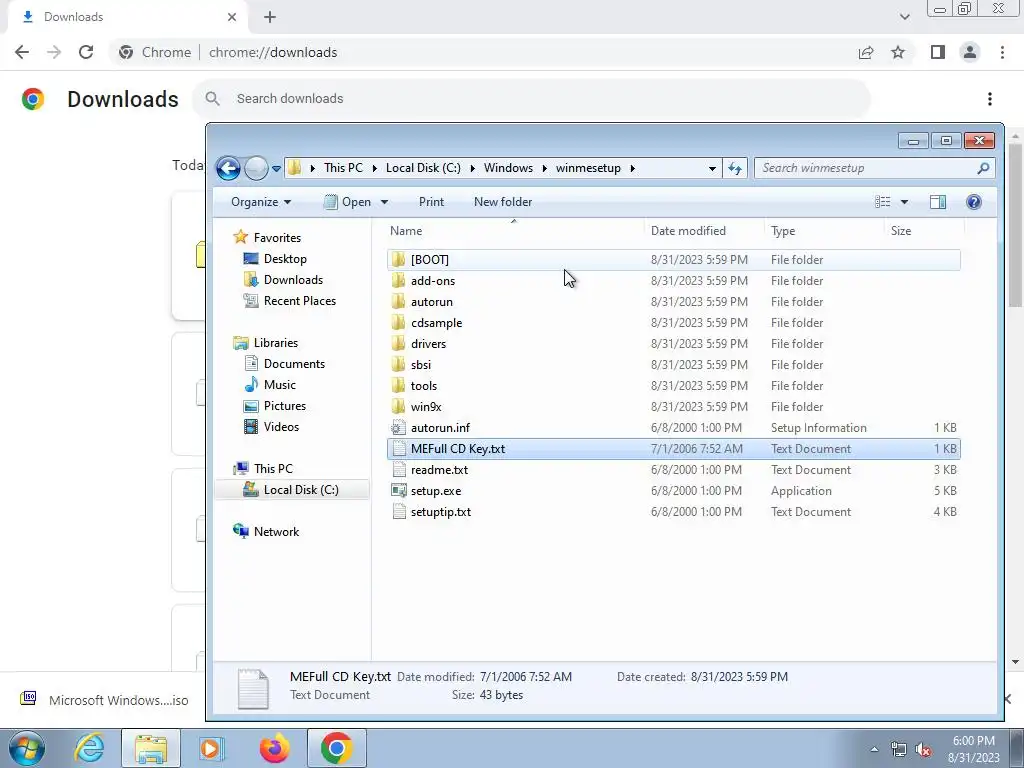Launch Firefox from the taskbar
The height and width of the screenshot is (768, 1024).
274,748
